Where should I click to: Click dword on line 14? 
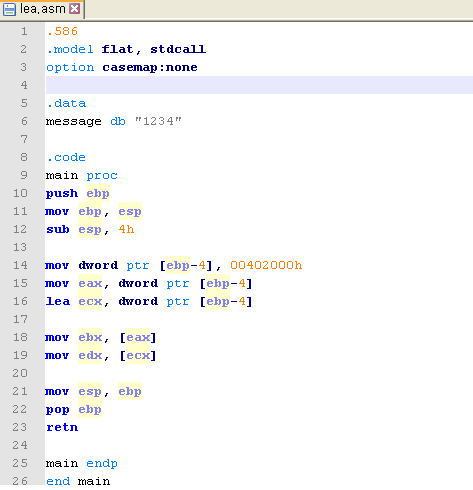pos(98,265)
